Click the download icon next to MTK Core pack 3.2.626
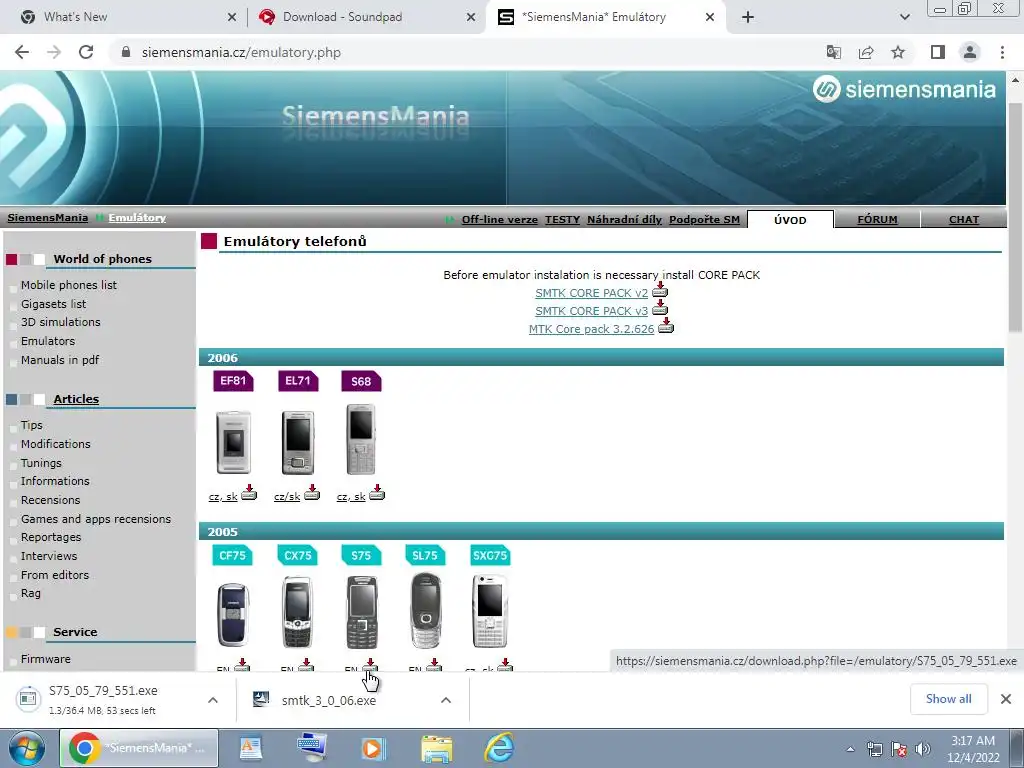1024x768 pixels. coord(665,326)
